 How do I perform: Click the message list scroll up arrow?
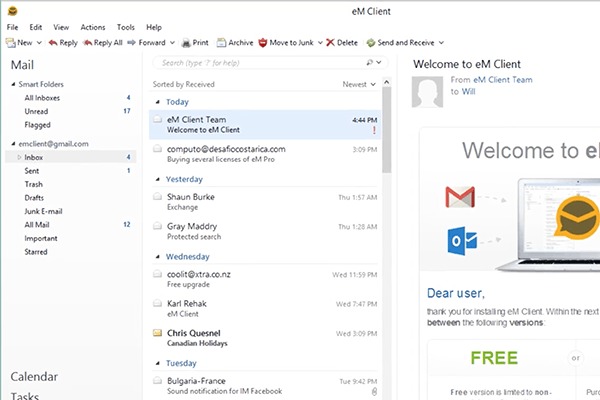click(x=386, y=82)
